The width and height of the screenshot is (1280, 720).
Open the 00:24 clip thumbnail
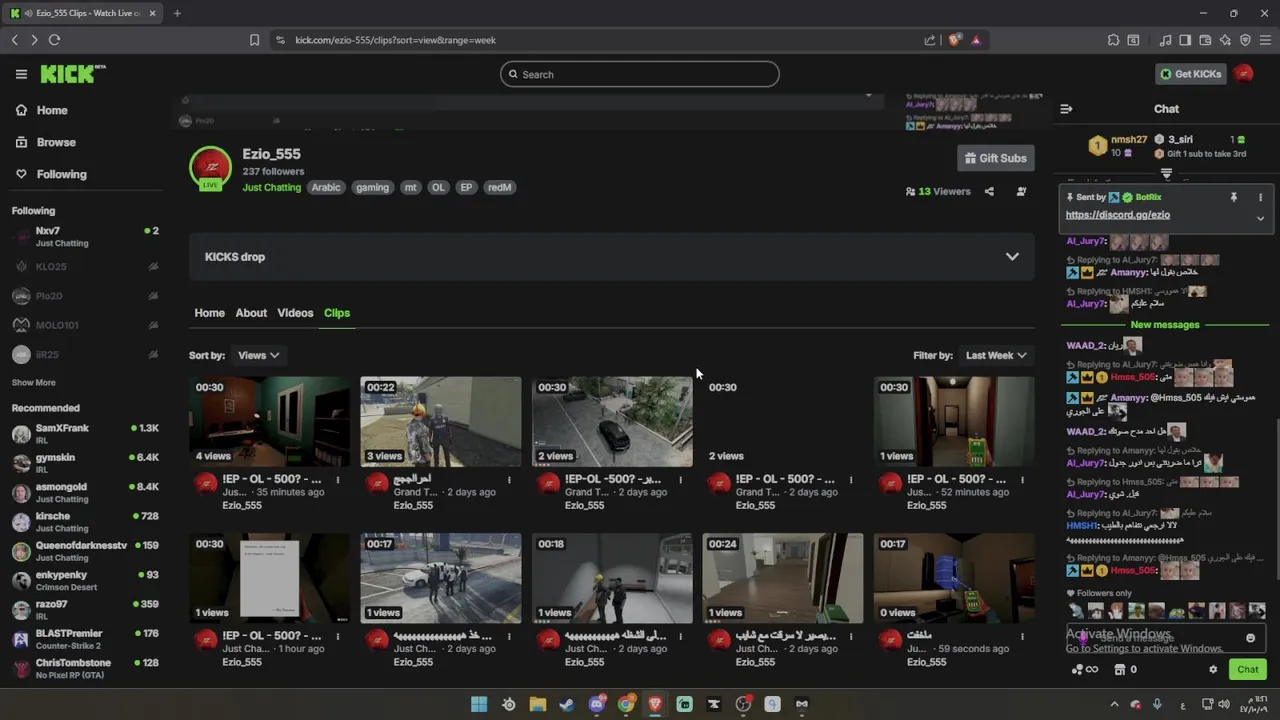click(783, 578)
